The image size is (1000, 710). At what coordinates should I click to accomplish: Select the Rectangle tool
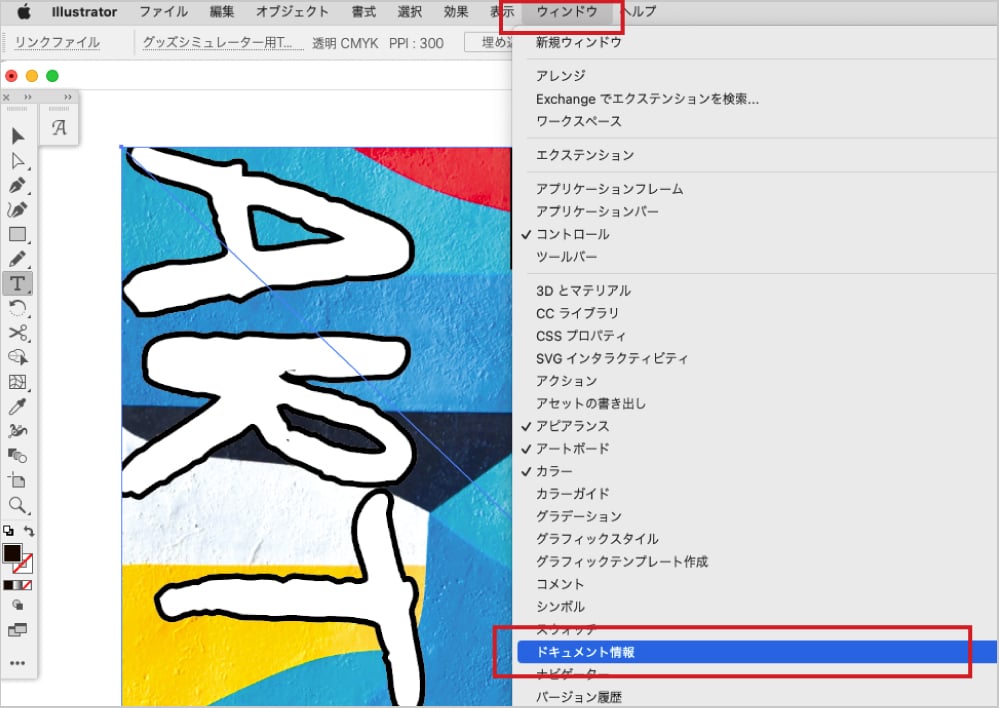pyautogui.click(x=17, y=235)
